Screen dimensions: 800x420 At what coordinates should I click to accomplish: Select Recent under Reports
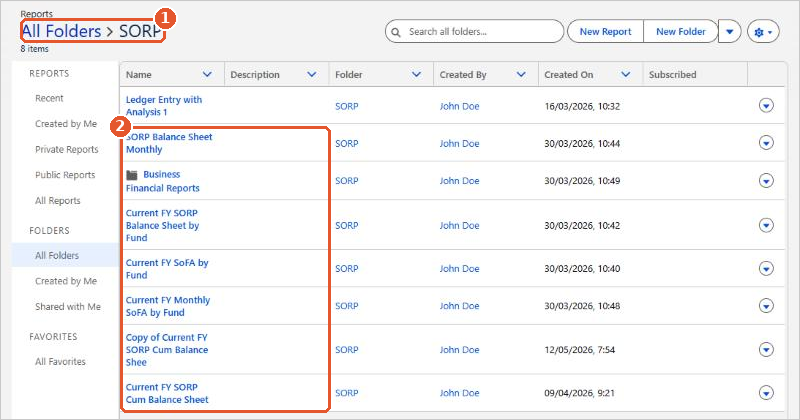[x=49, y=98]
